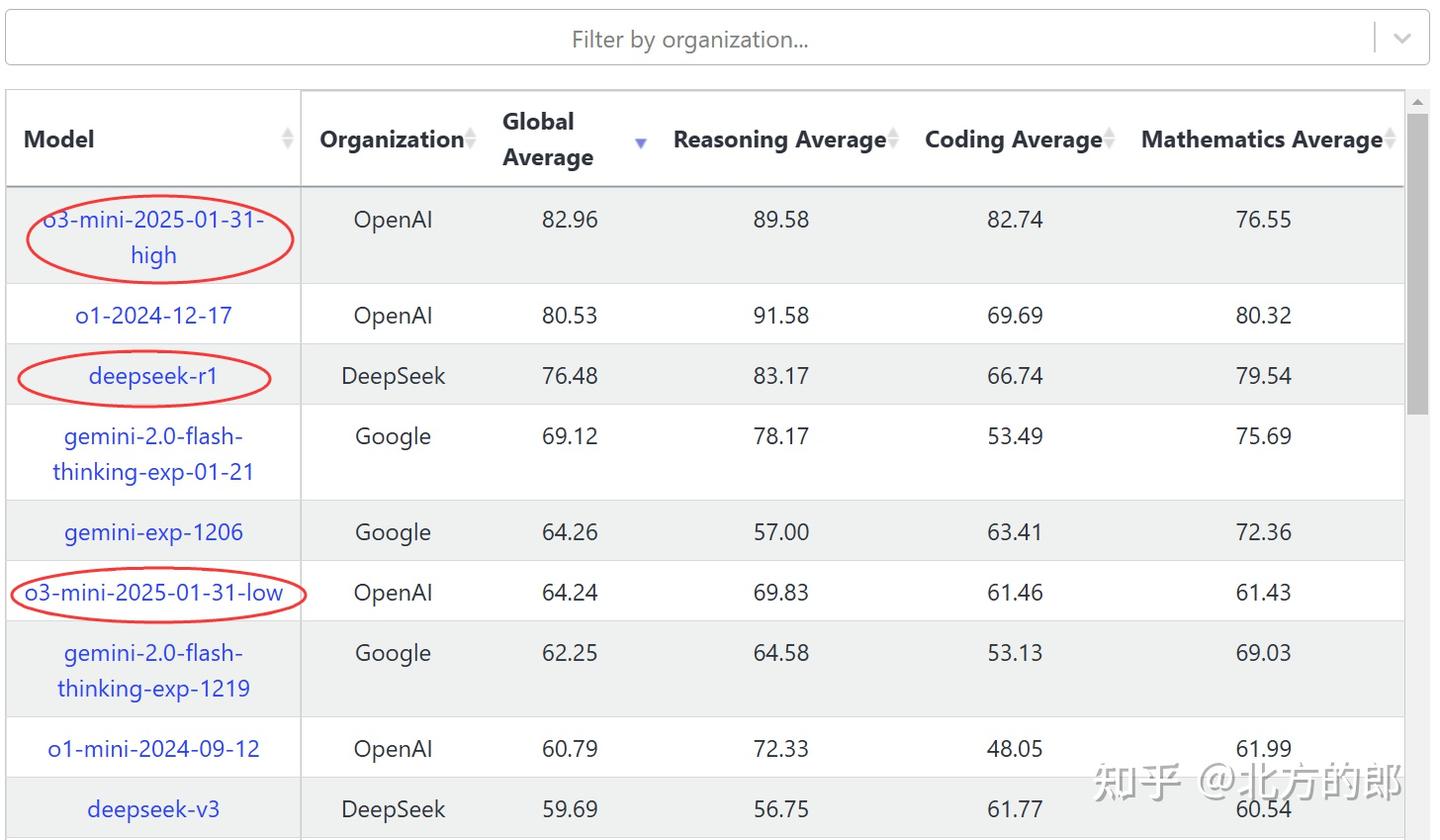Open the deepseek-v3 model link
1440x840 pixels.
153,809
